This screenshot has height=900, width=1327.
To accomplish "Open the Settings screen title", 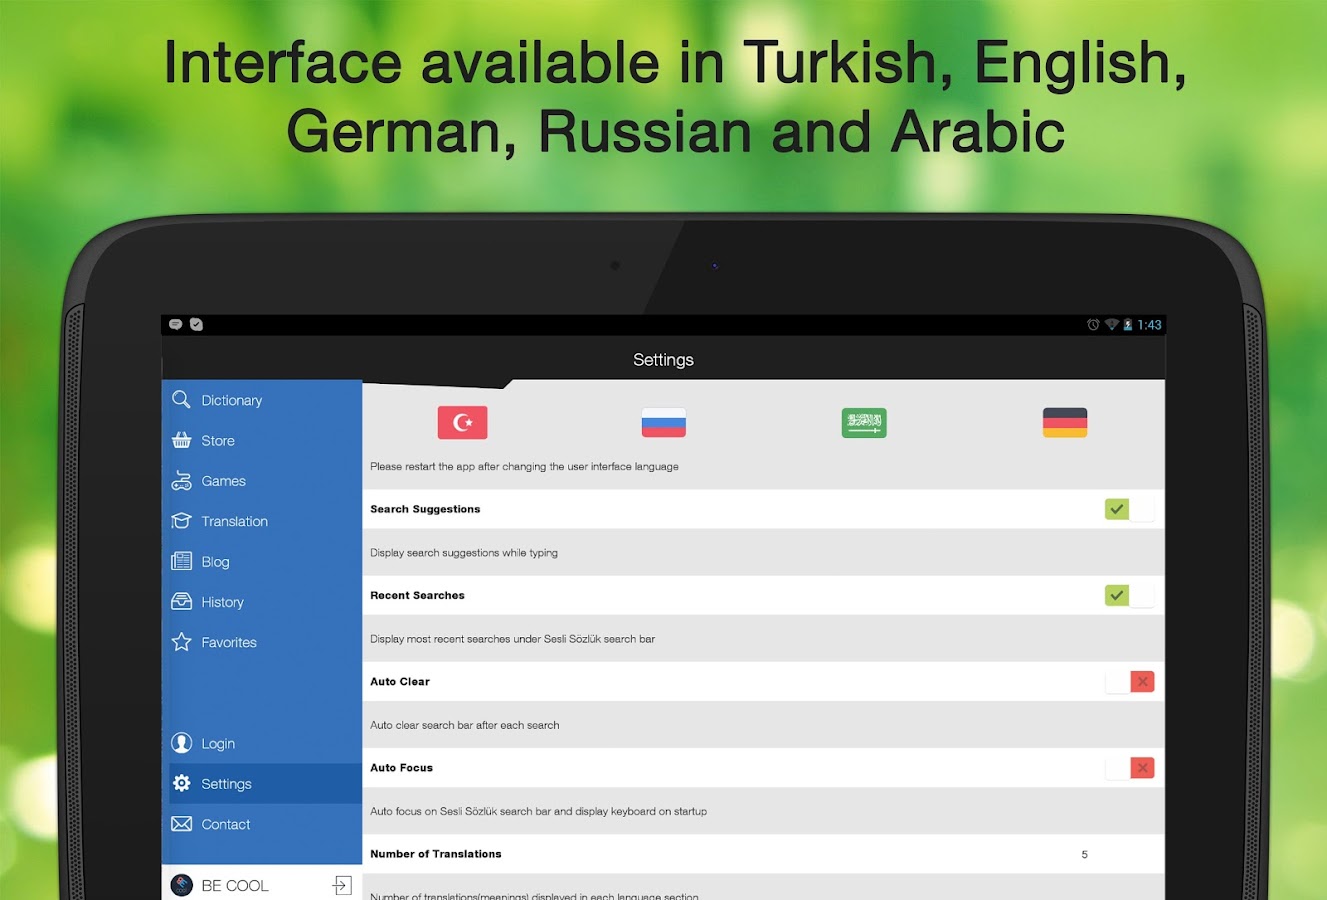I will pos(663,359).
